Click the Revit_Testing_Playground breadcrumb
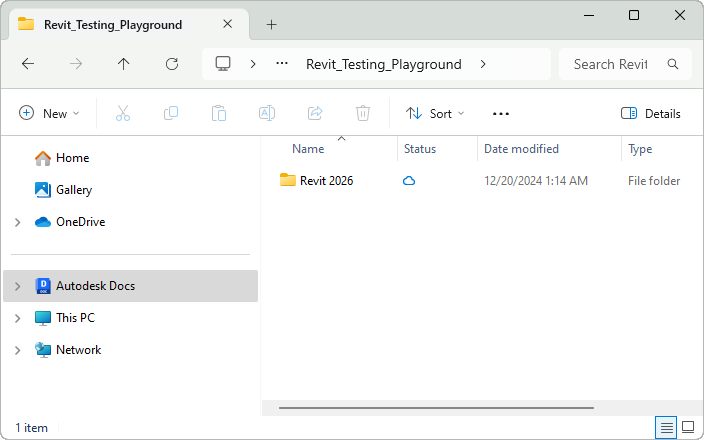This screenshot has height=440, width=704. tap(383, 64)
